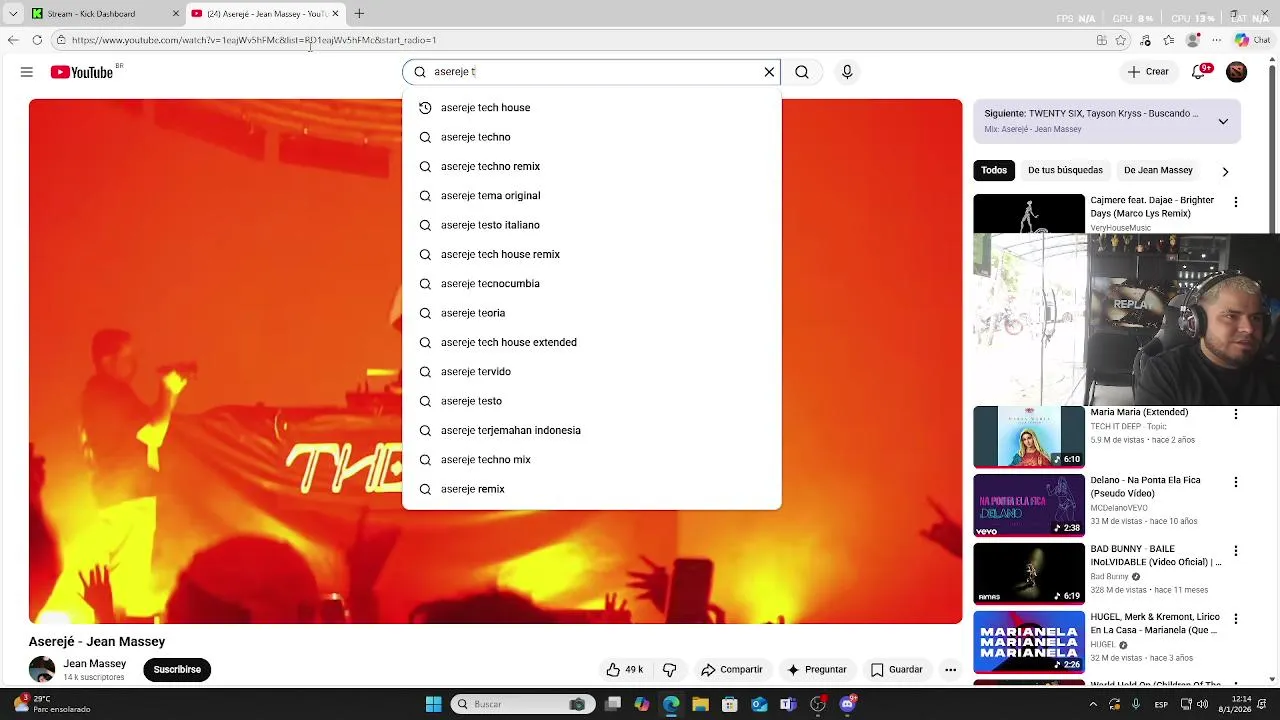The height and width of the screenshot is (720, 1280).
Task: Open the Jean Massey channel name link
Action: point(95,664)
